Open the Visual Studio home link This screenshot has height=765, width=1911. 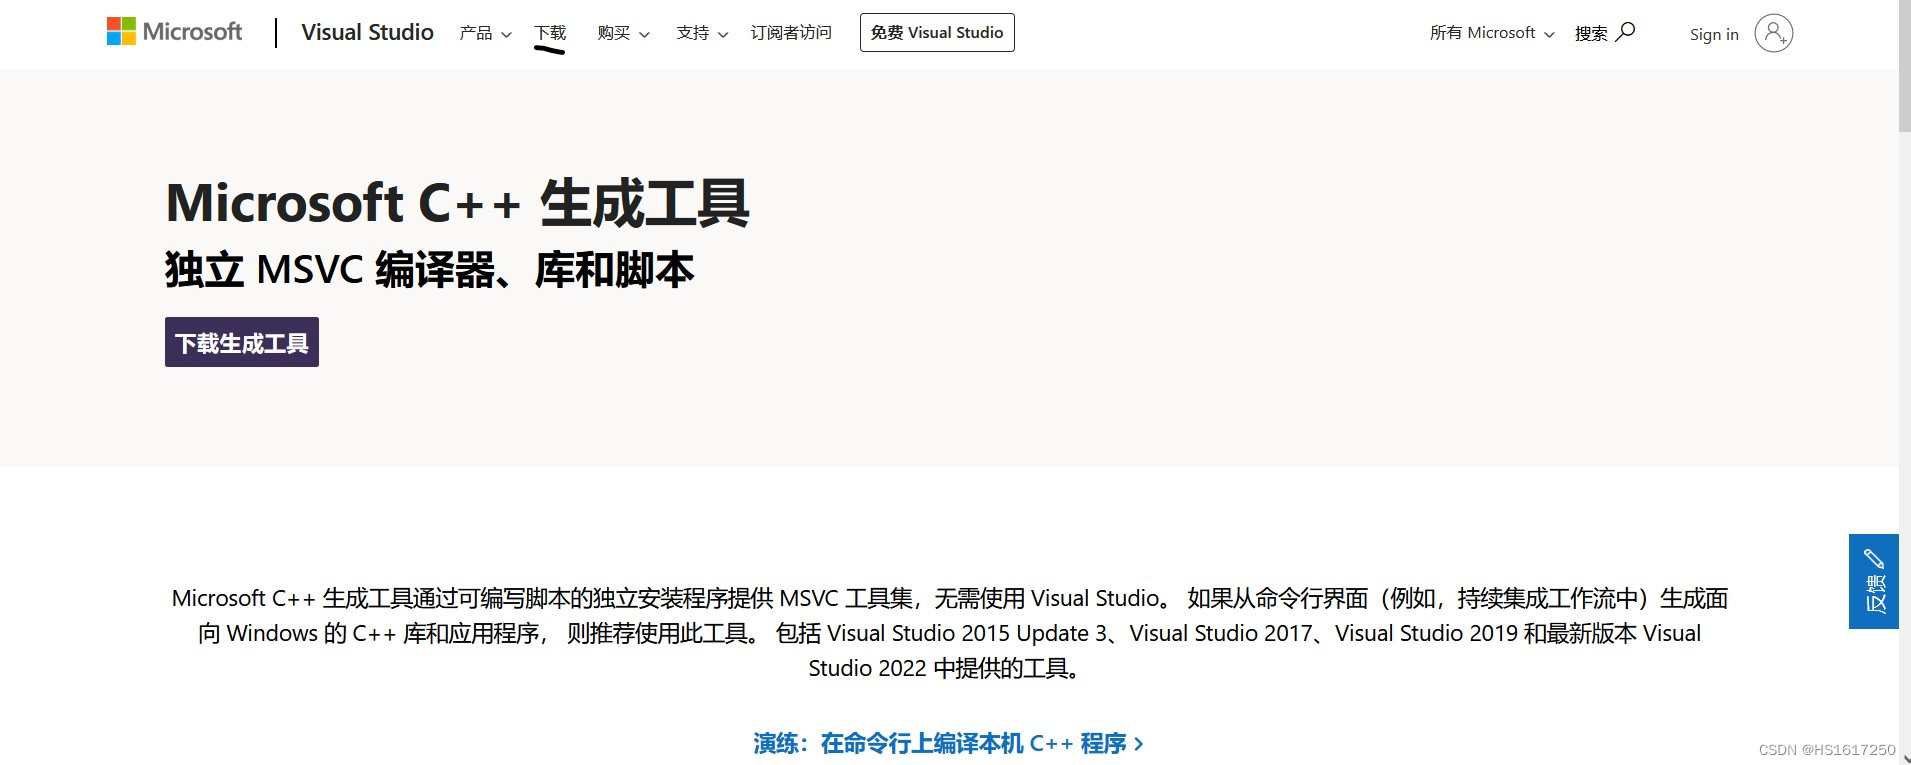click(367, 32)
